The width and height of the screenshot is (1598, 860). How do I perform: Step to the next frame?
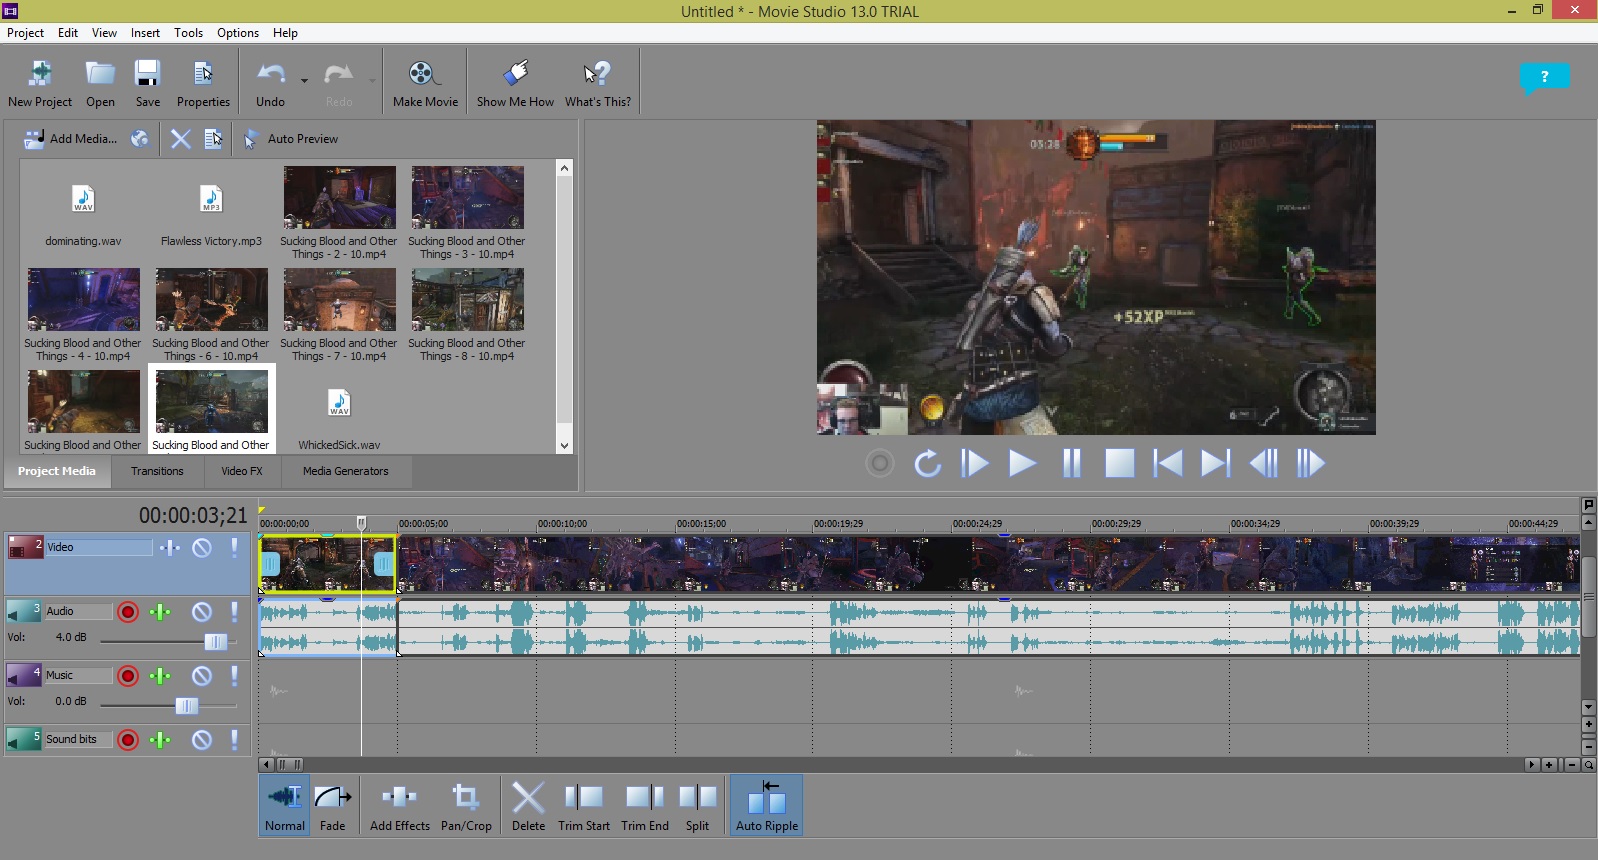[x=1311, y=464]
